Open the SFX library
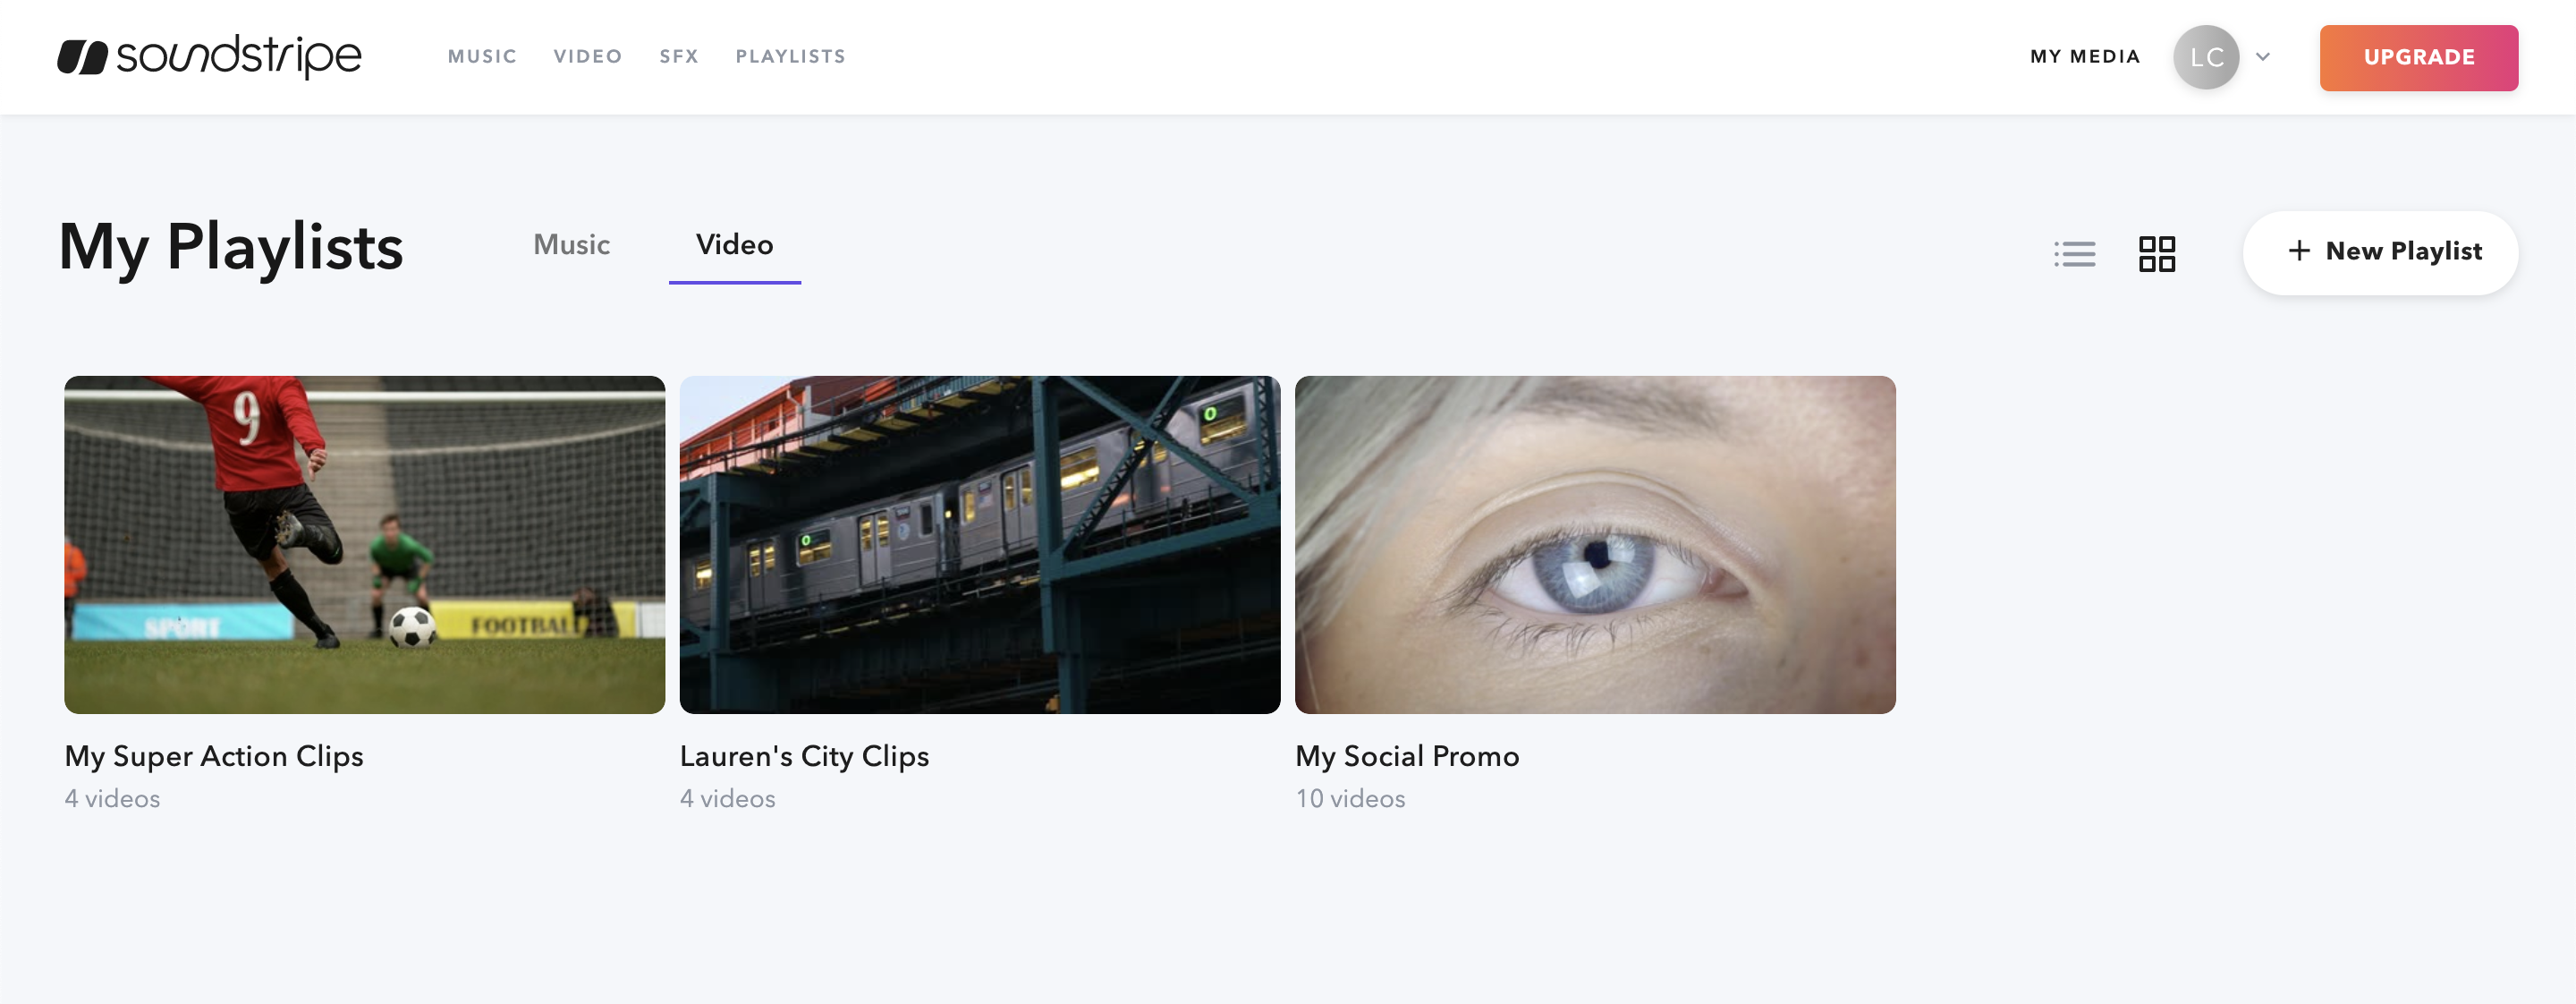The width and height of the screenshot is (2576, 1004). [679, 57]
